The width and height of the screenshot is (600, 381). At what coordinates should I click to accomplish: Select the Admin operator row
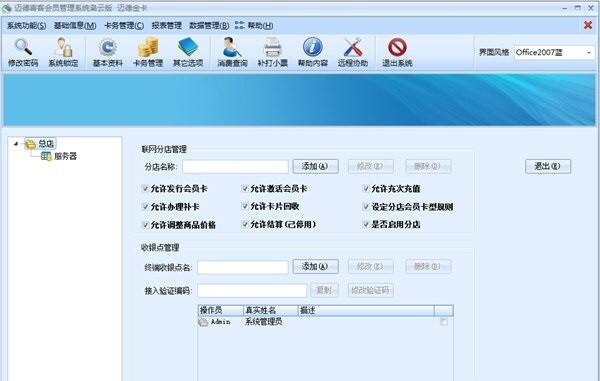coord(326,322)
